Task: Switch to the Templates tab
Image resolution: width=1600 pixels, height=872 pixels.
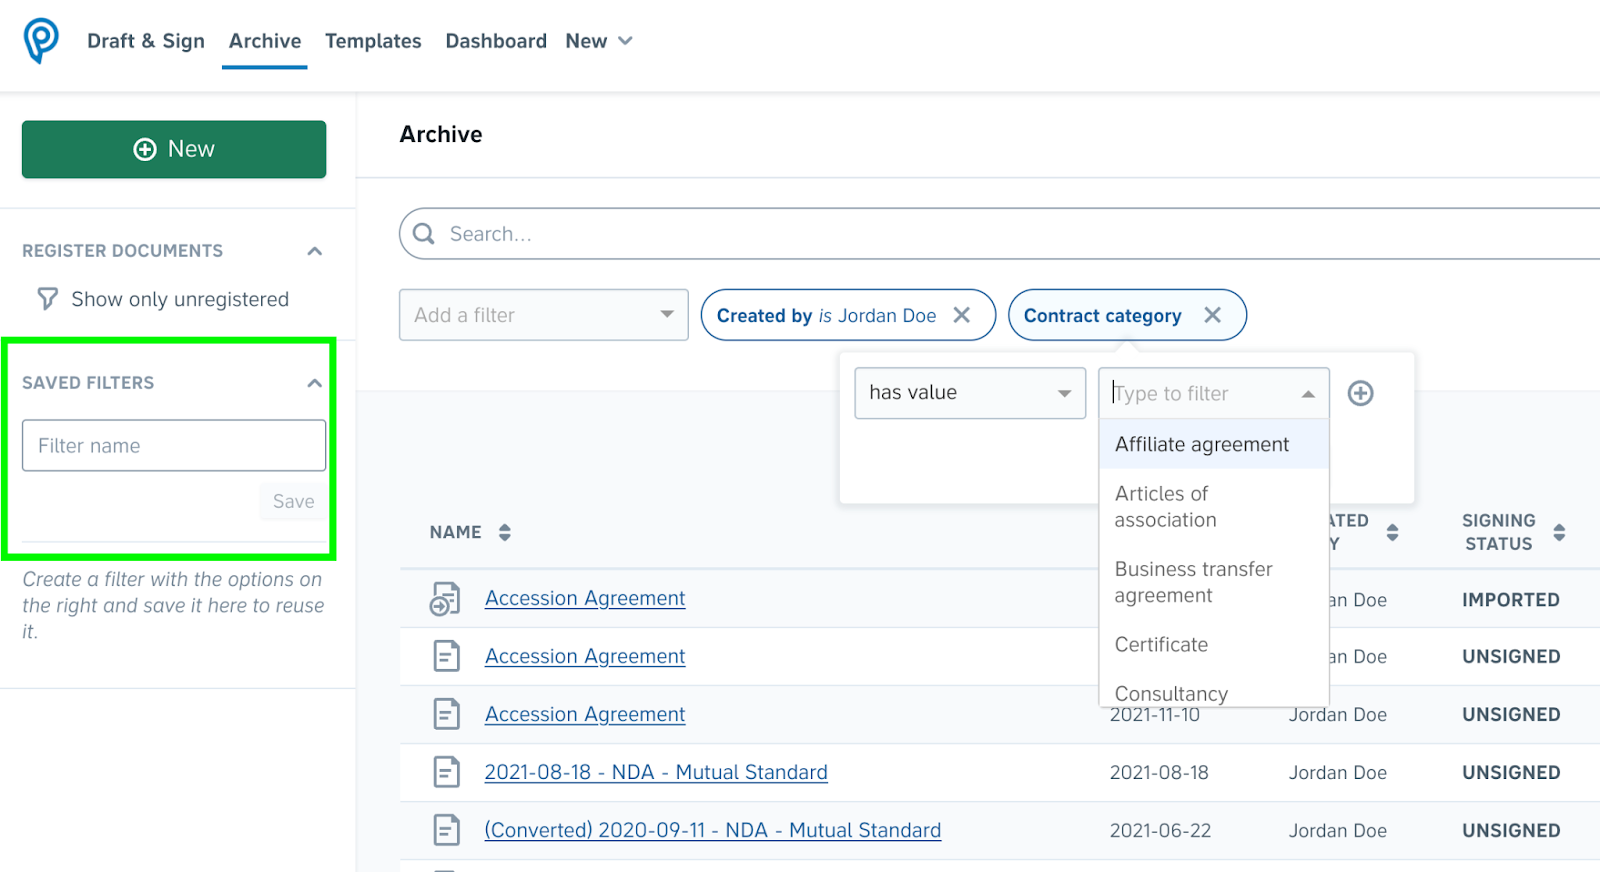Action: [x=373, y=41]
